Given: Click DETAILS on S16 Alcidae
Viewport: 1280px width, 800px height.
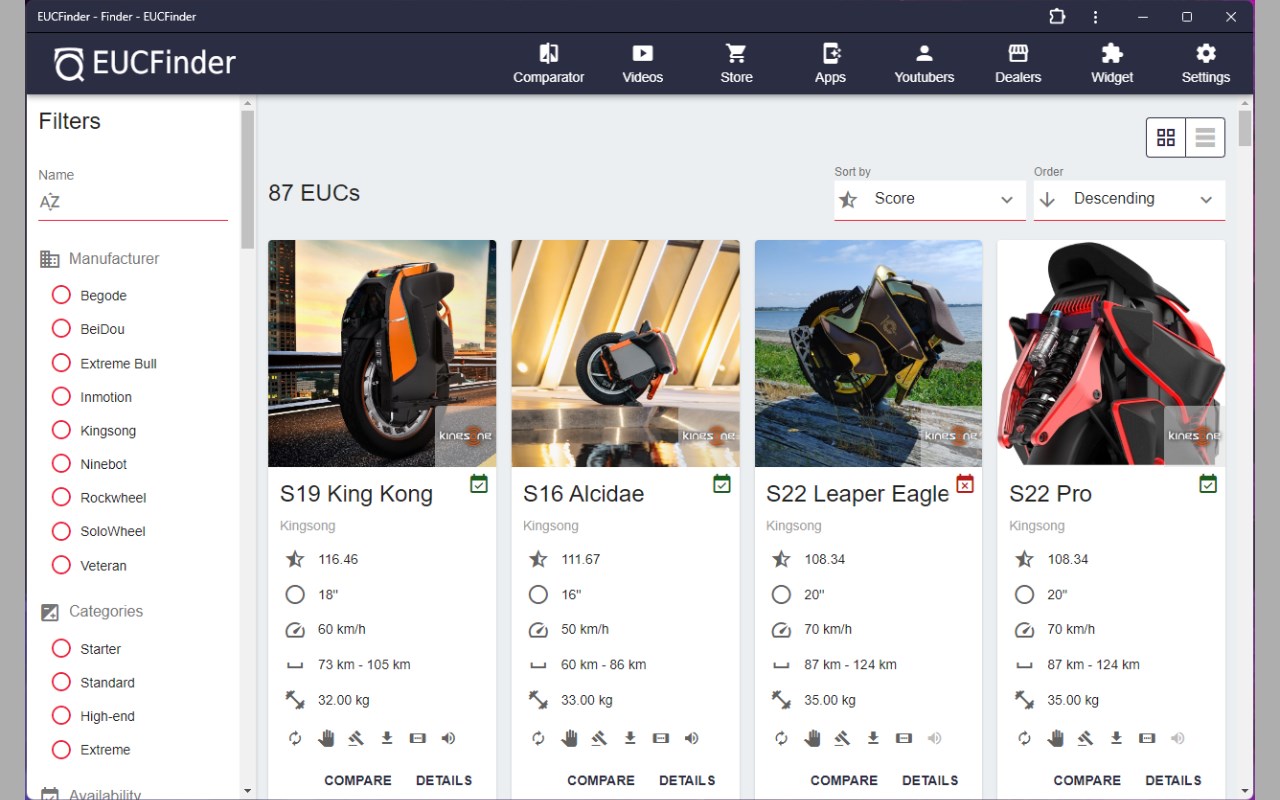Looking at the screenshot, I should 687,780.
